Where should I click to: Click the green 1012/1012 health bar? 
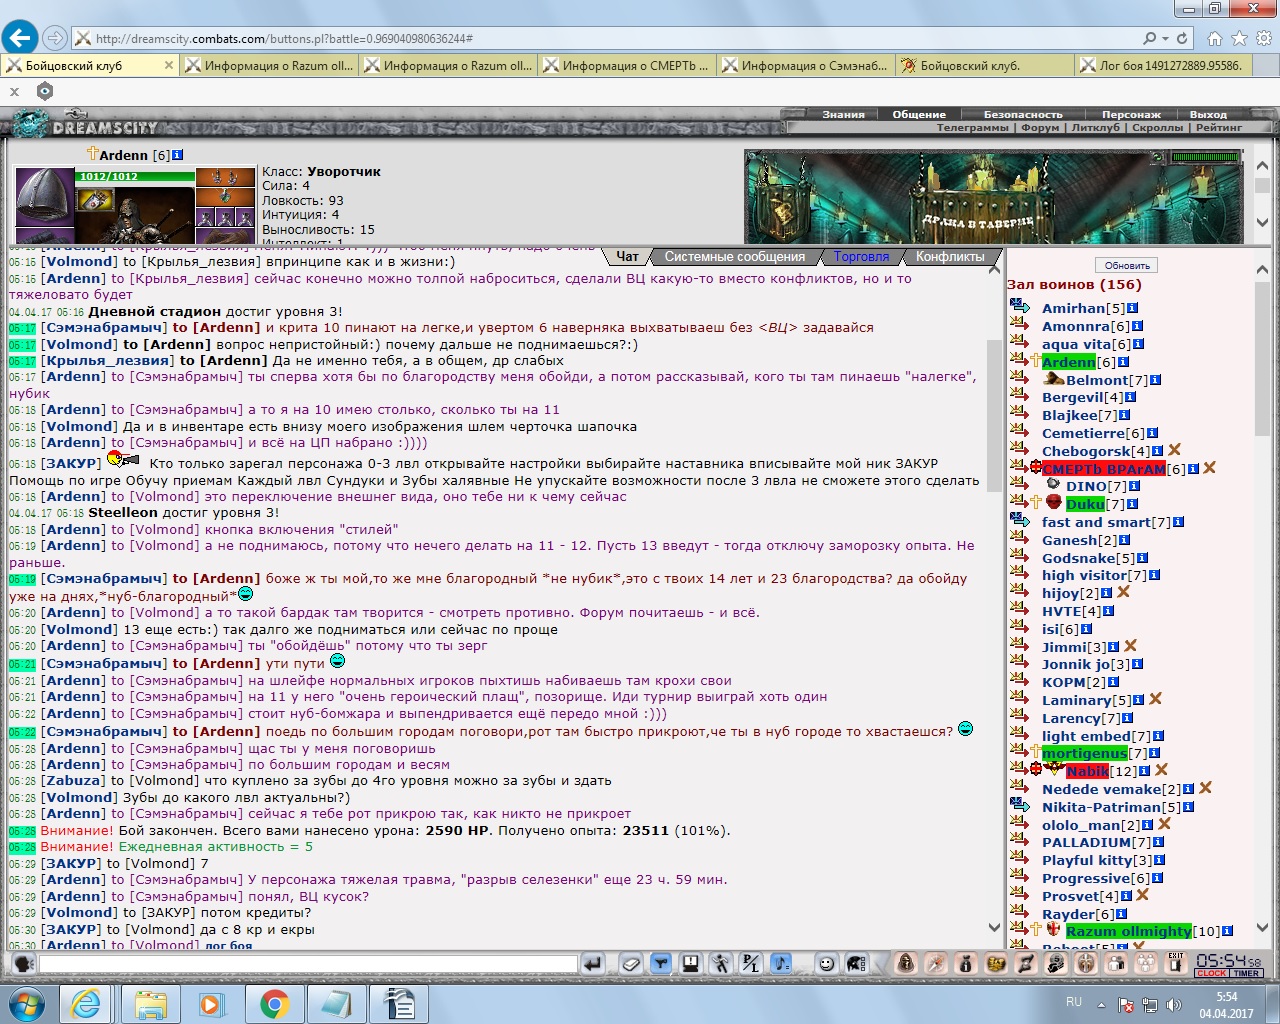pos(135,177)
